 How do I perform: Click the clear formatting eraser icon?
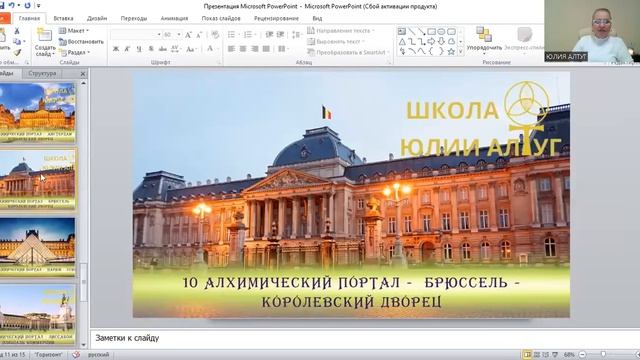[215, 35]
